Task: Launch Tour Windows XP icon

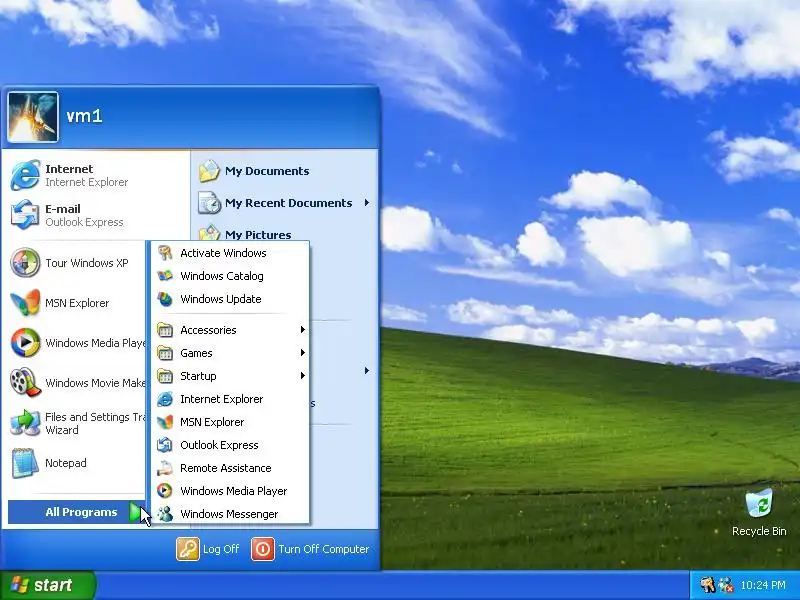Action: (x=25, y=263)
